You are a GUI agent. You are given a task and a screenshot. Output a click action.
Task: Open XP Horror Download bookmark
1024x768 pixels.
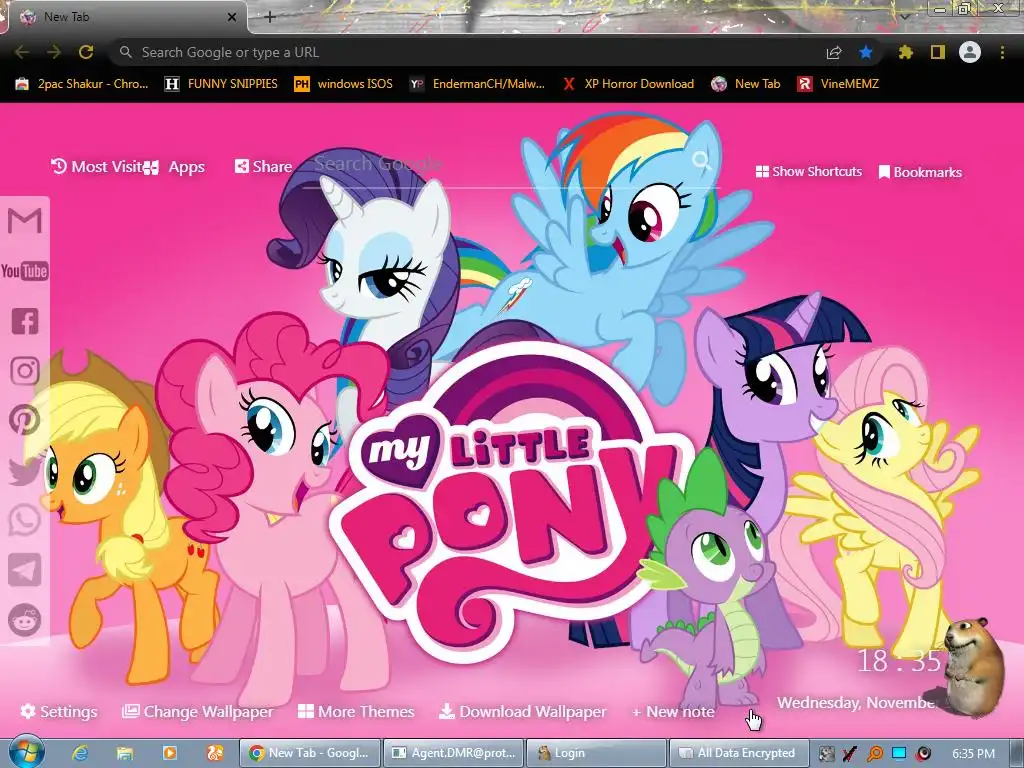click(x=628, y=84)
